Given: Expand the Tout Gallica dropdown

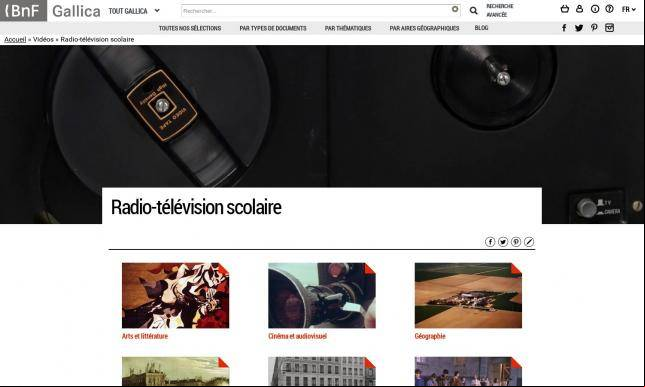Looking at the screenshot, I should pyautogui.click(x=134, y=11).
